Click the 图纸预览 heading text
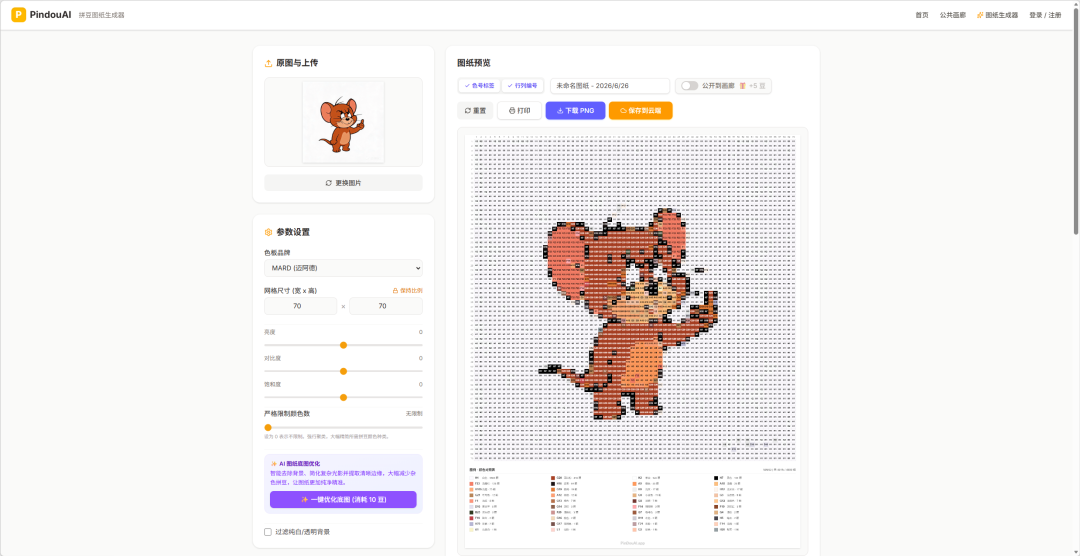The height and width of the screenshot is (556, 1080). (x=474, y=63)
